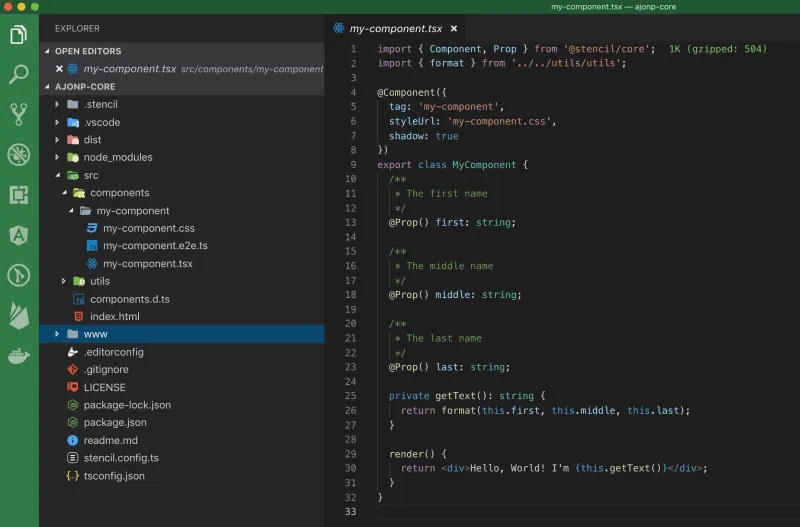Open the Extensions view icon

click(18, 194)
